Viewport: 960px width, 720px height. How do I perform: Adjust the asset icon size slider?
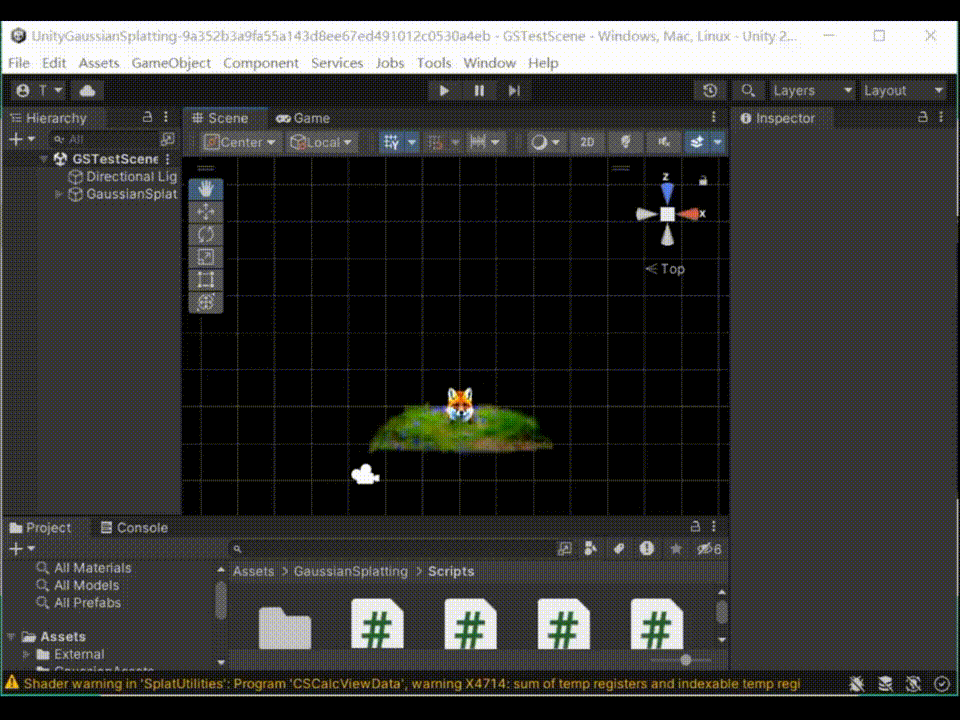point(685,660)
